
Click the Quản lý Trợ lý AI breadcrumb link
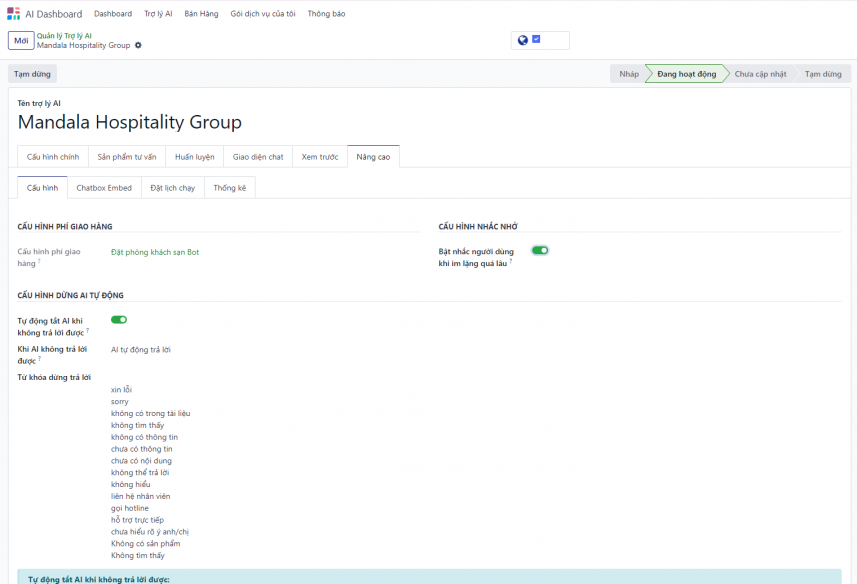[x=64, y=35]
